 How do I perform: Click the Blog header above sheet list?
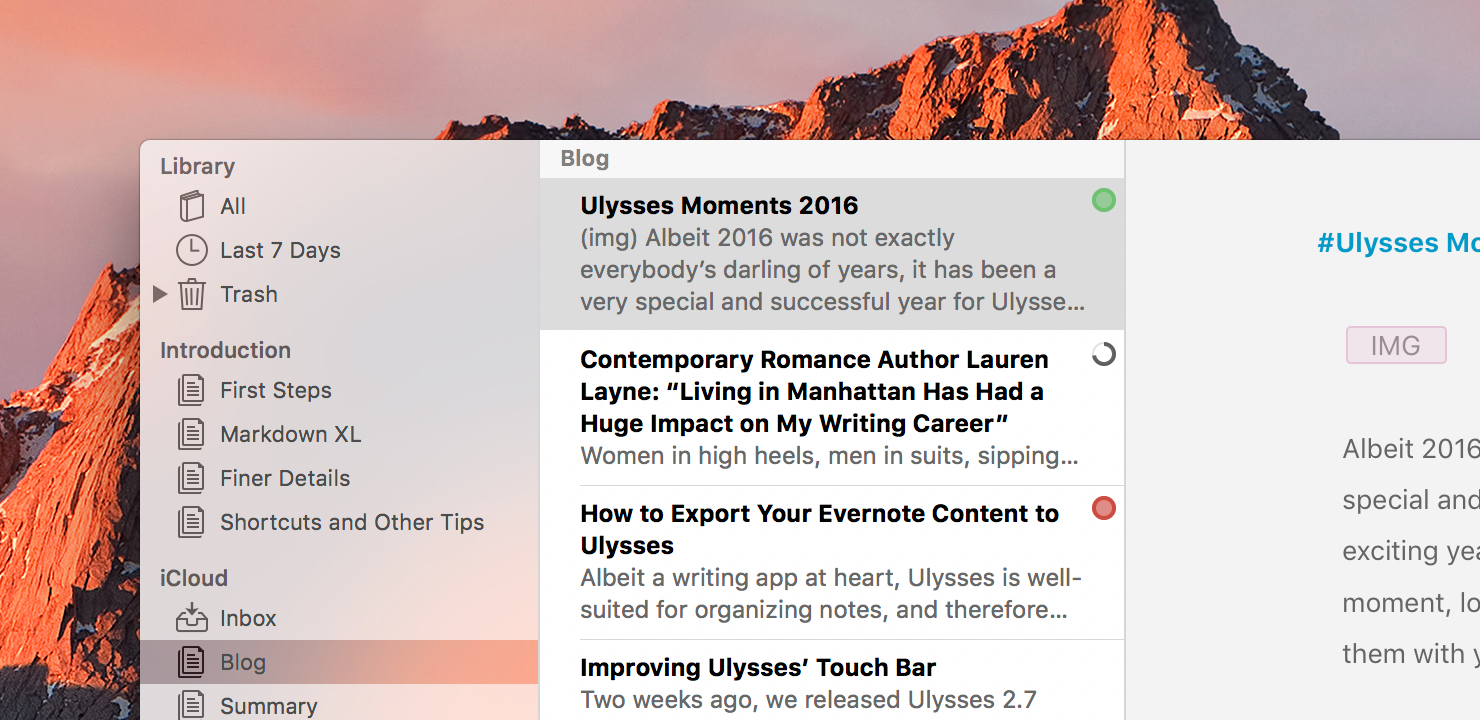(585, 158)
